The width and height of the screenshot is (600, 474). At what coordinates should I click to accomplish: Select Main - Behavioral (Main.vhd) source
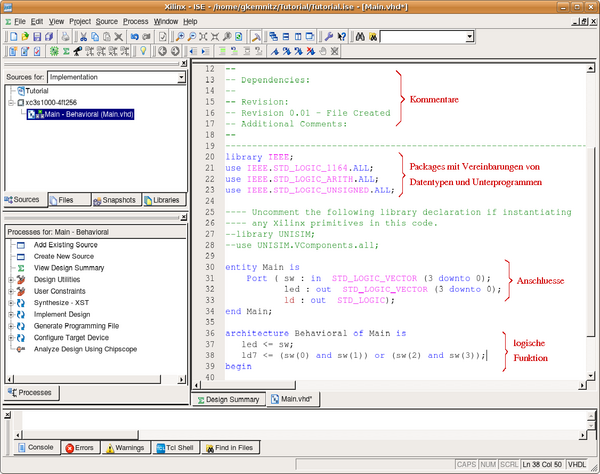[80, 114]
